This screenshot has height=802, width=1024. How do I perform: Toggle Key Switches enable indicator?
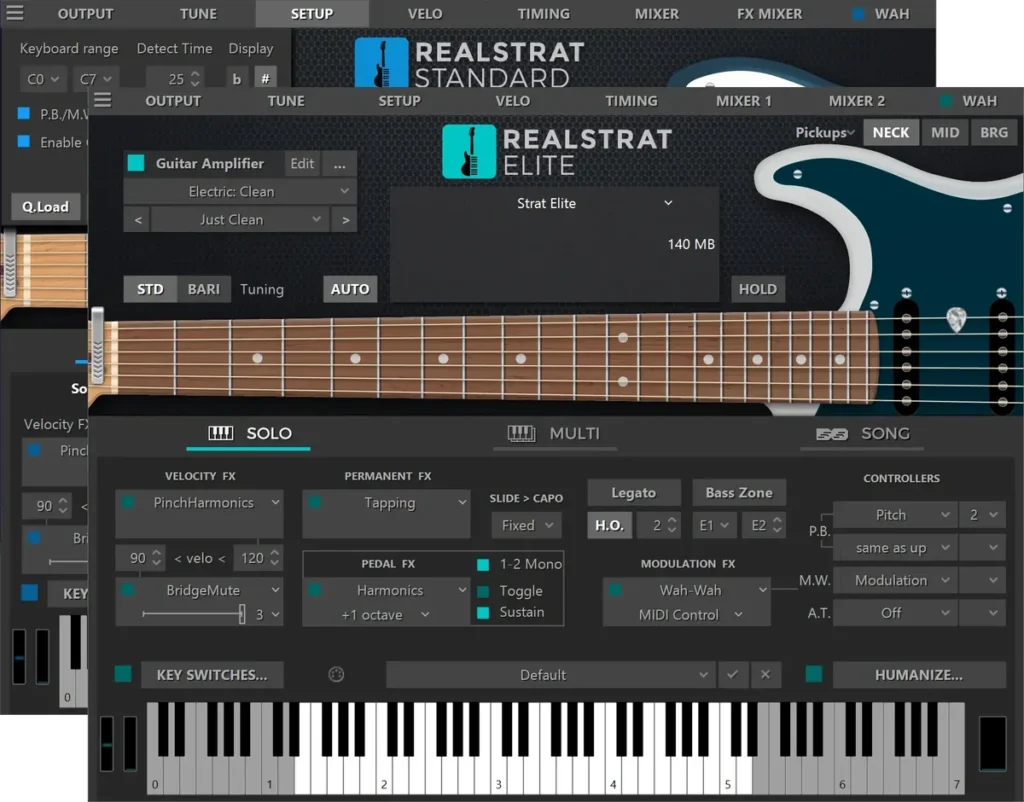tap(123, 674)
